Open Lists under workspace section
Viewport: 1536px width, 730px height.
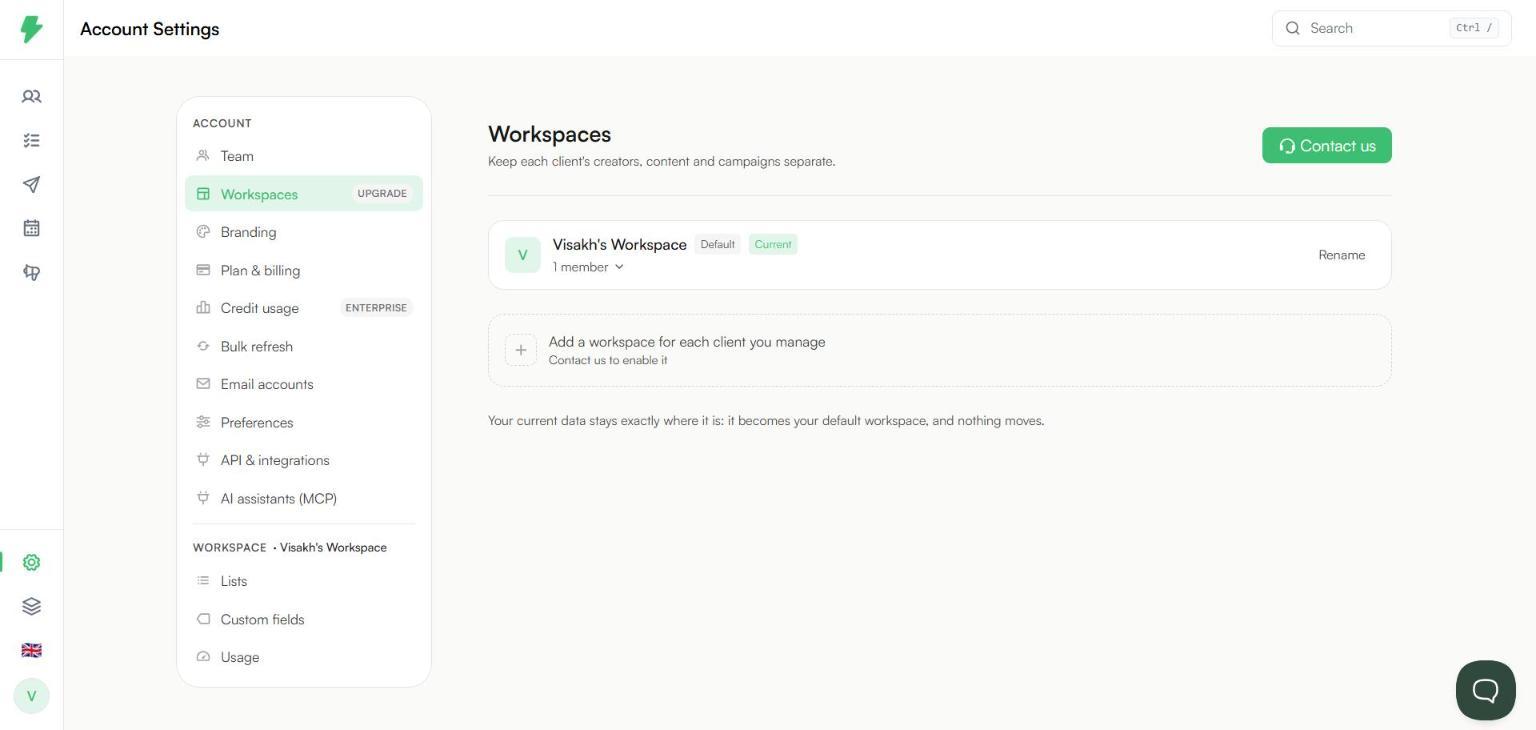click(x=304, y=581)
